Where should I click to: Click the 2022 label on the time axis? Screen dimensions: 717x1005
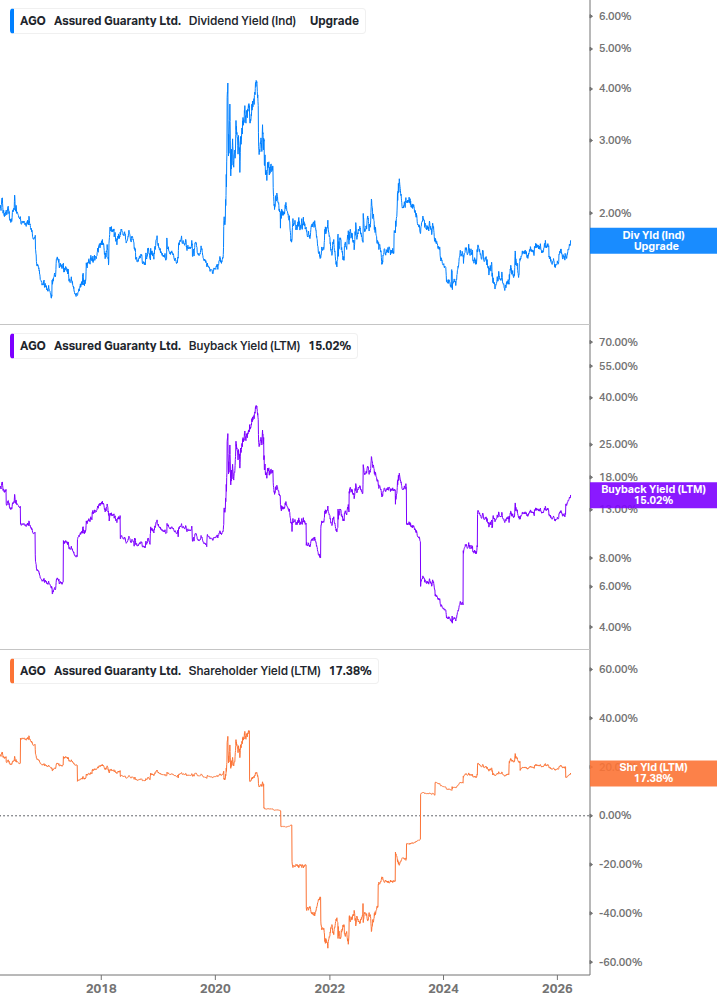(329, 988)
